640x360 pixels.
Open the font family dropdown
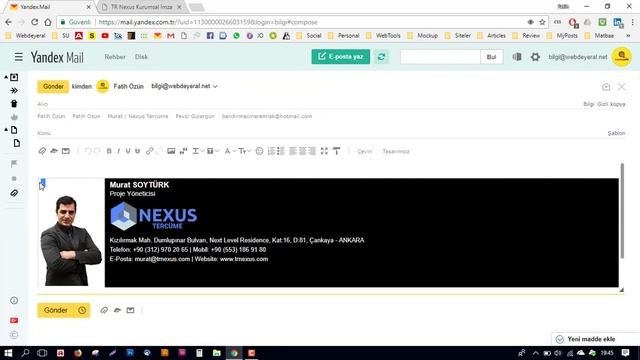click(230, 151)
